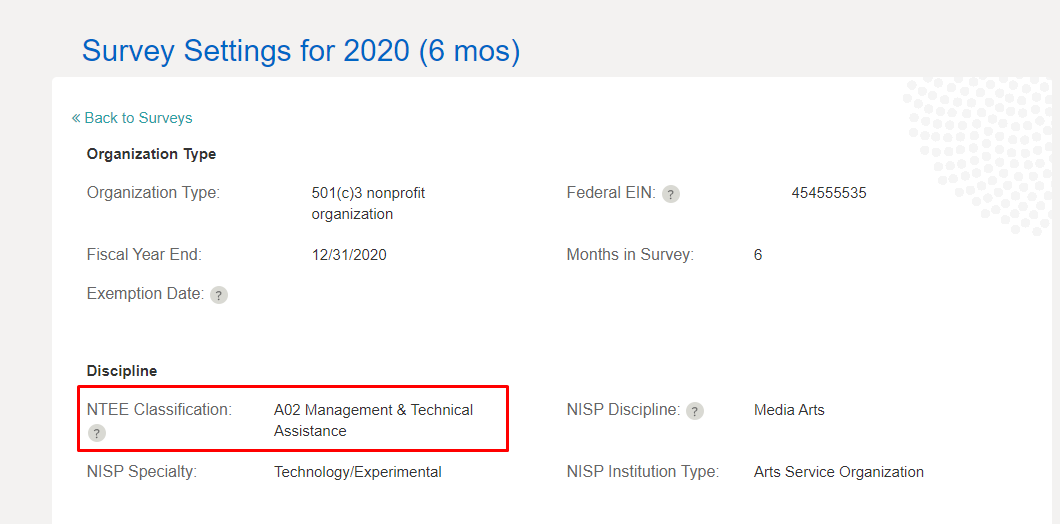Open the NISP Discipline help icon
This screenshot has height=524, width=1060.
point(695,411)
